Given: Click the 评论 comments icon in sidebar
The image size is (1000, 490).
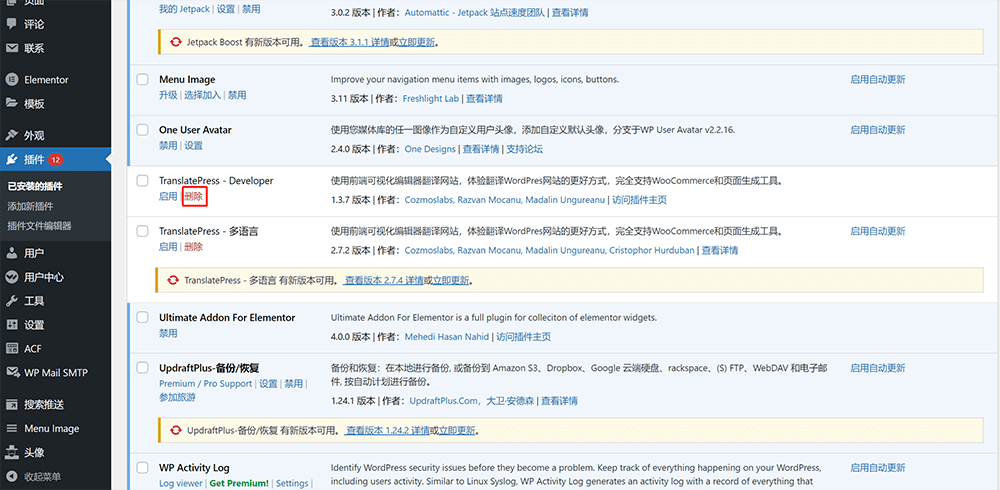Looking at the screenshot, I should (11, 24).
